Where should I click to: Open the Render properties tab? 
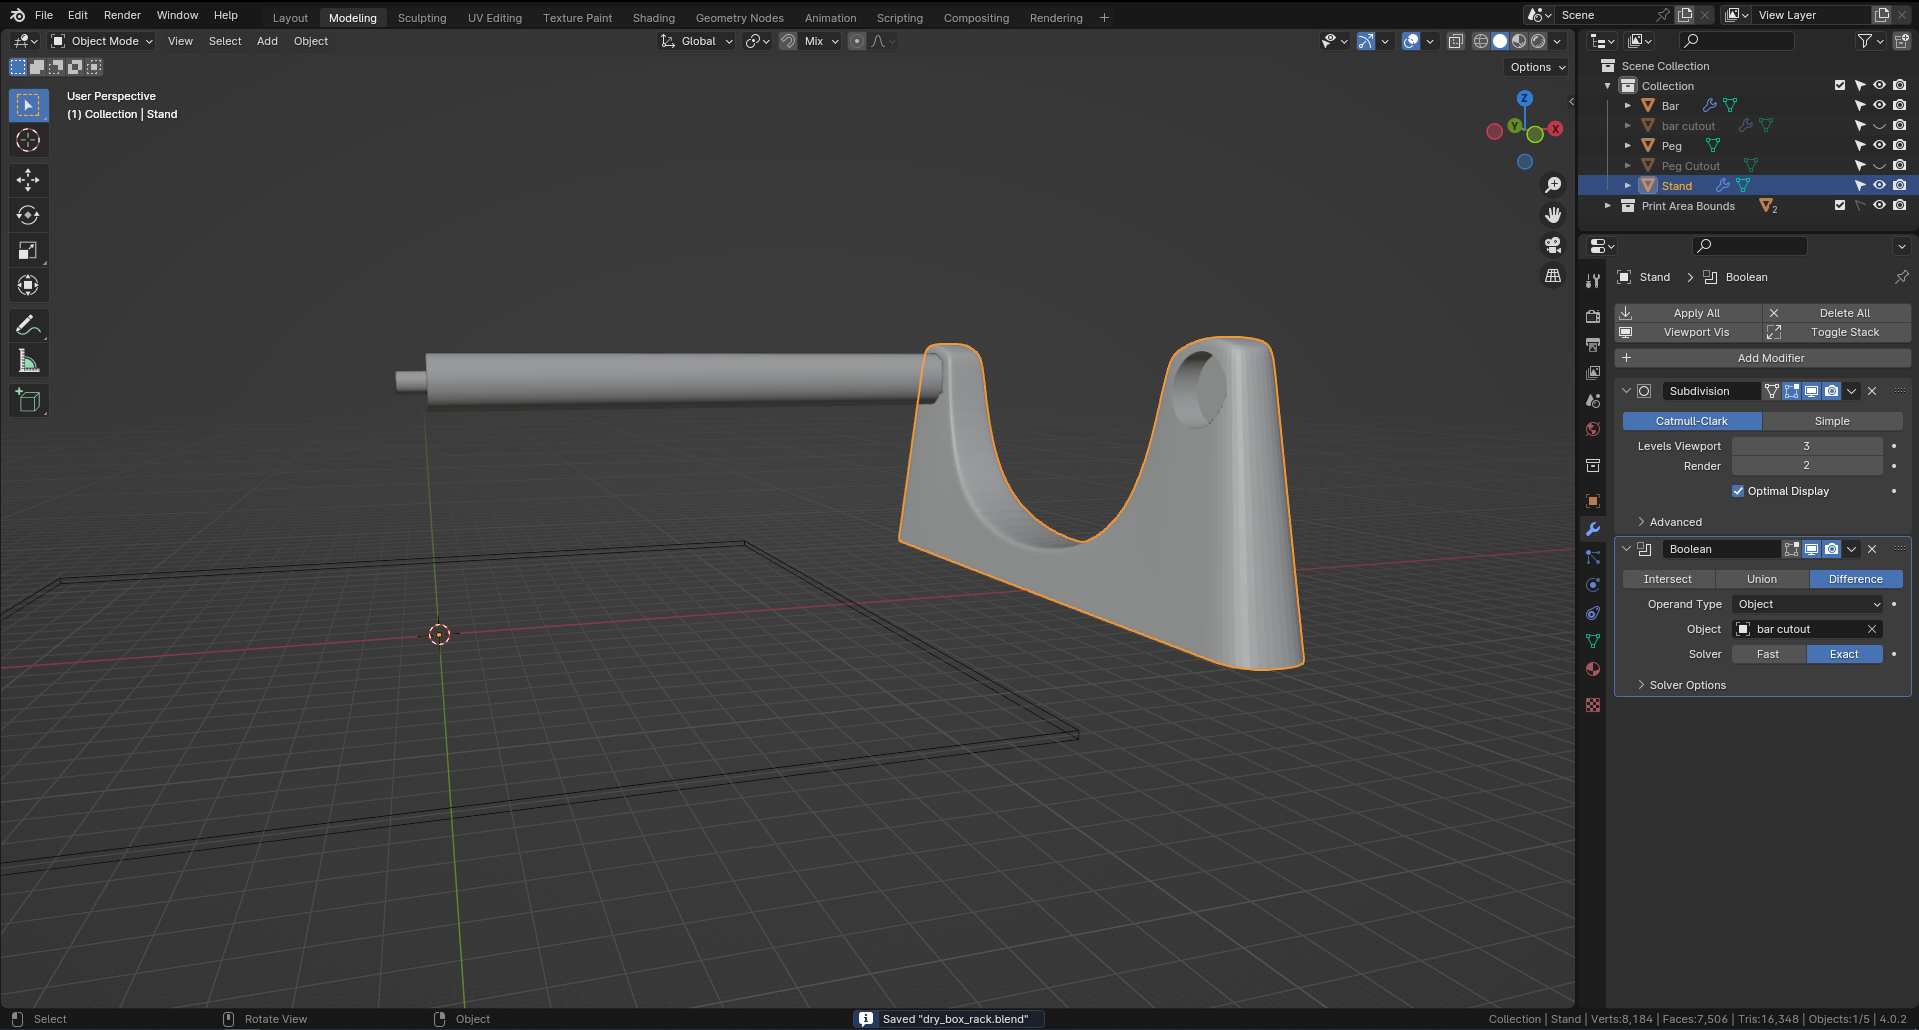click(x=1593, y=317)
